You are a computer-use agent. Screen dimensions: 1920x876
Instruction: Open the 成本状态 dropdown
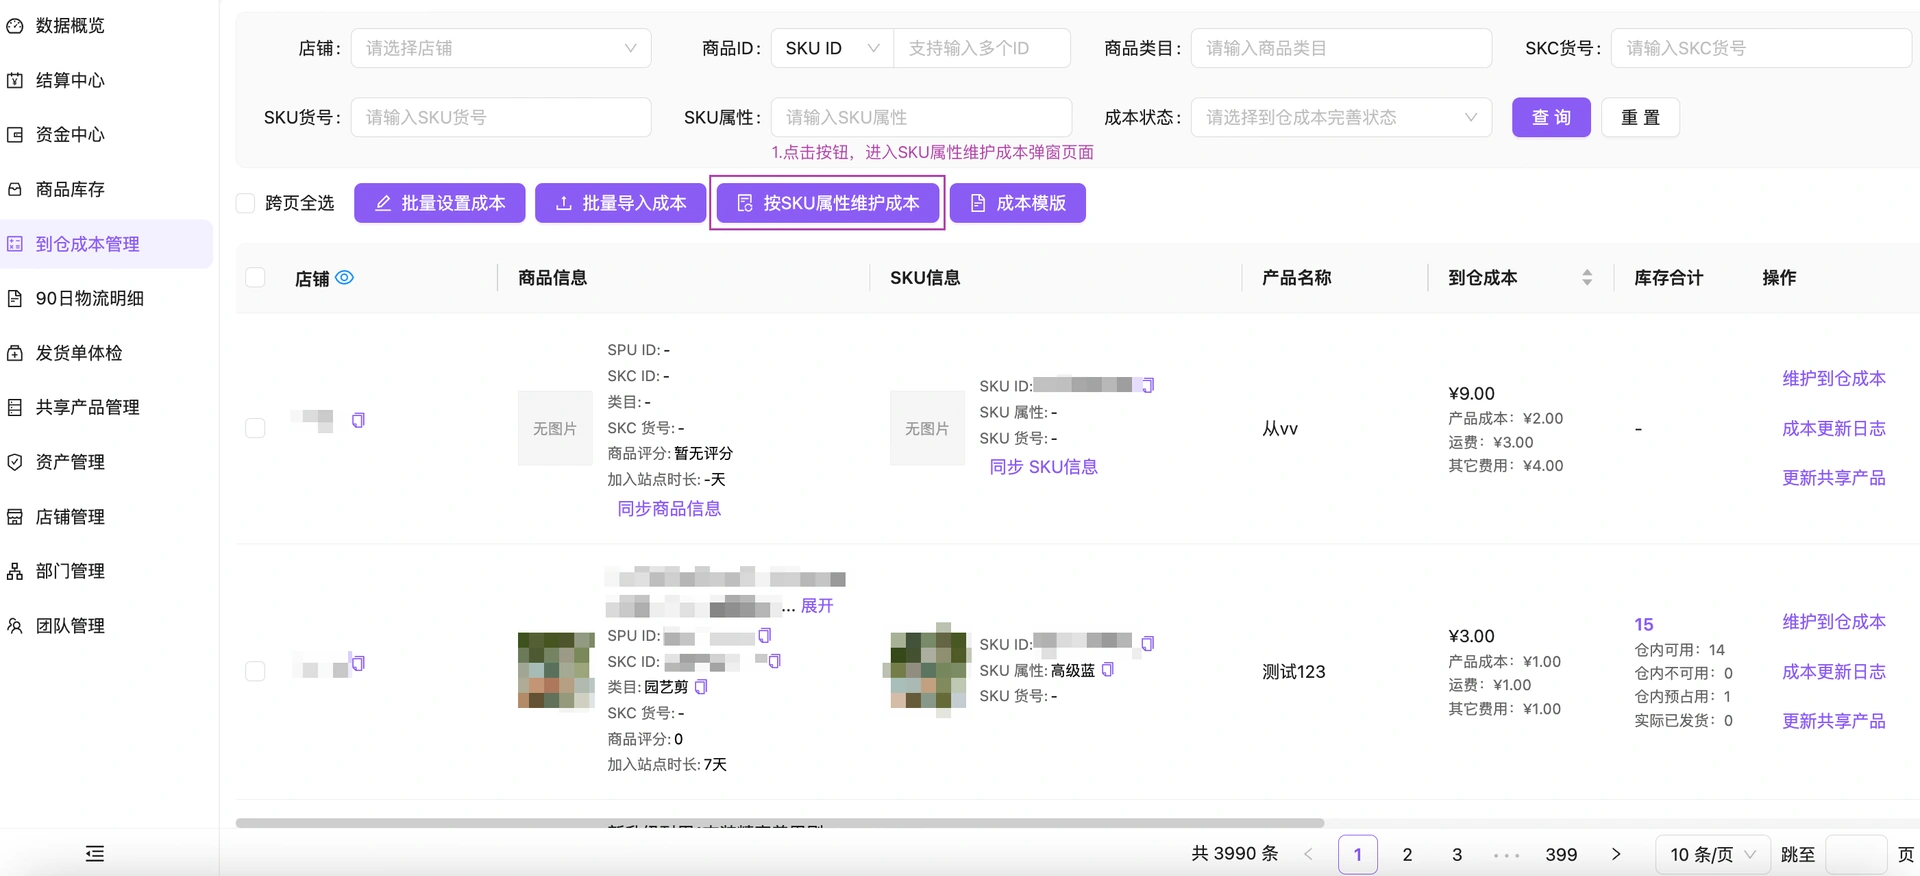1341,117
